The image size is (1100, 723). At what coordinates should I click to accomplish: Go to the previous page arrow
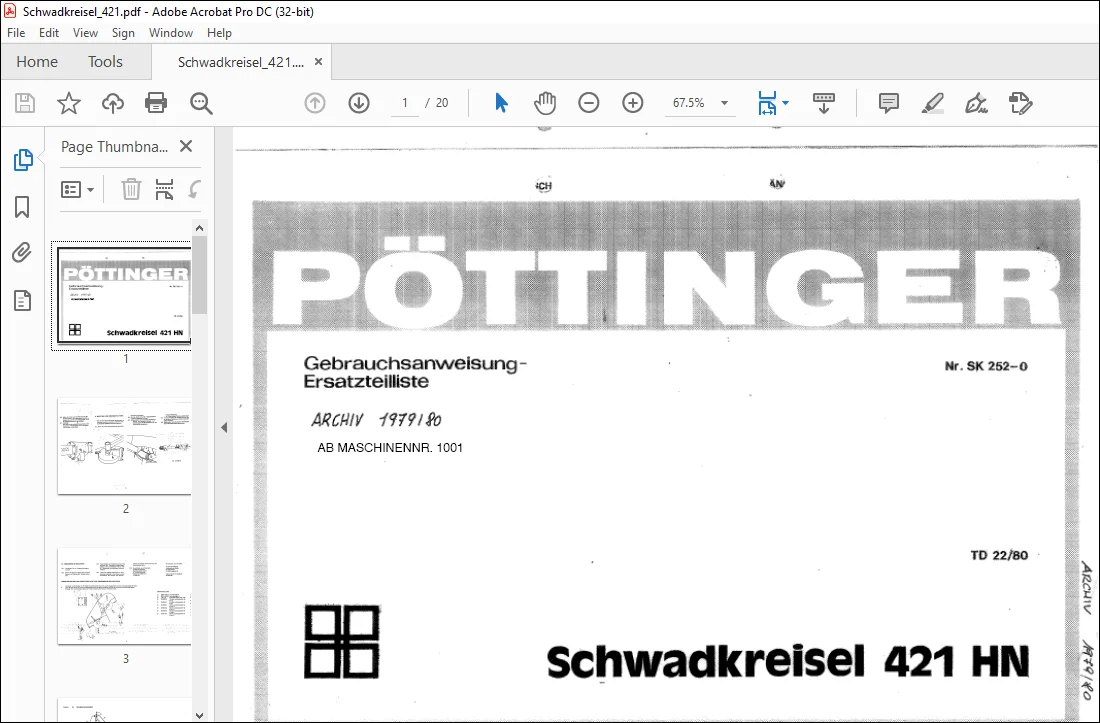[315, 103]
